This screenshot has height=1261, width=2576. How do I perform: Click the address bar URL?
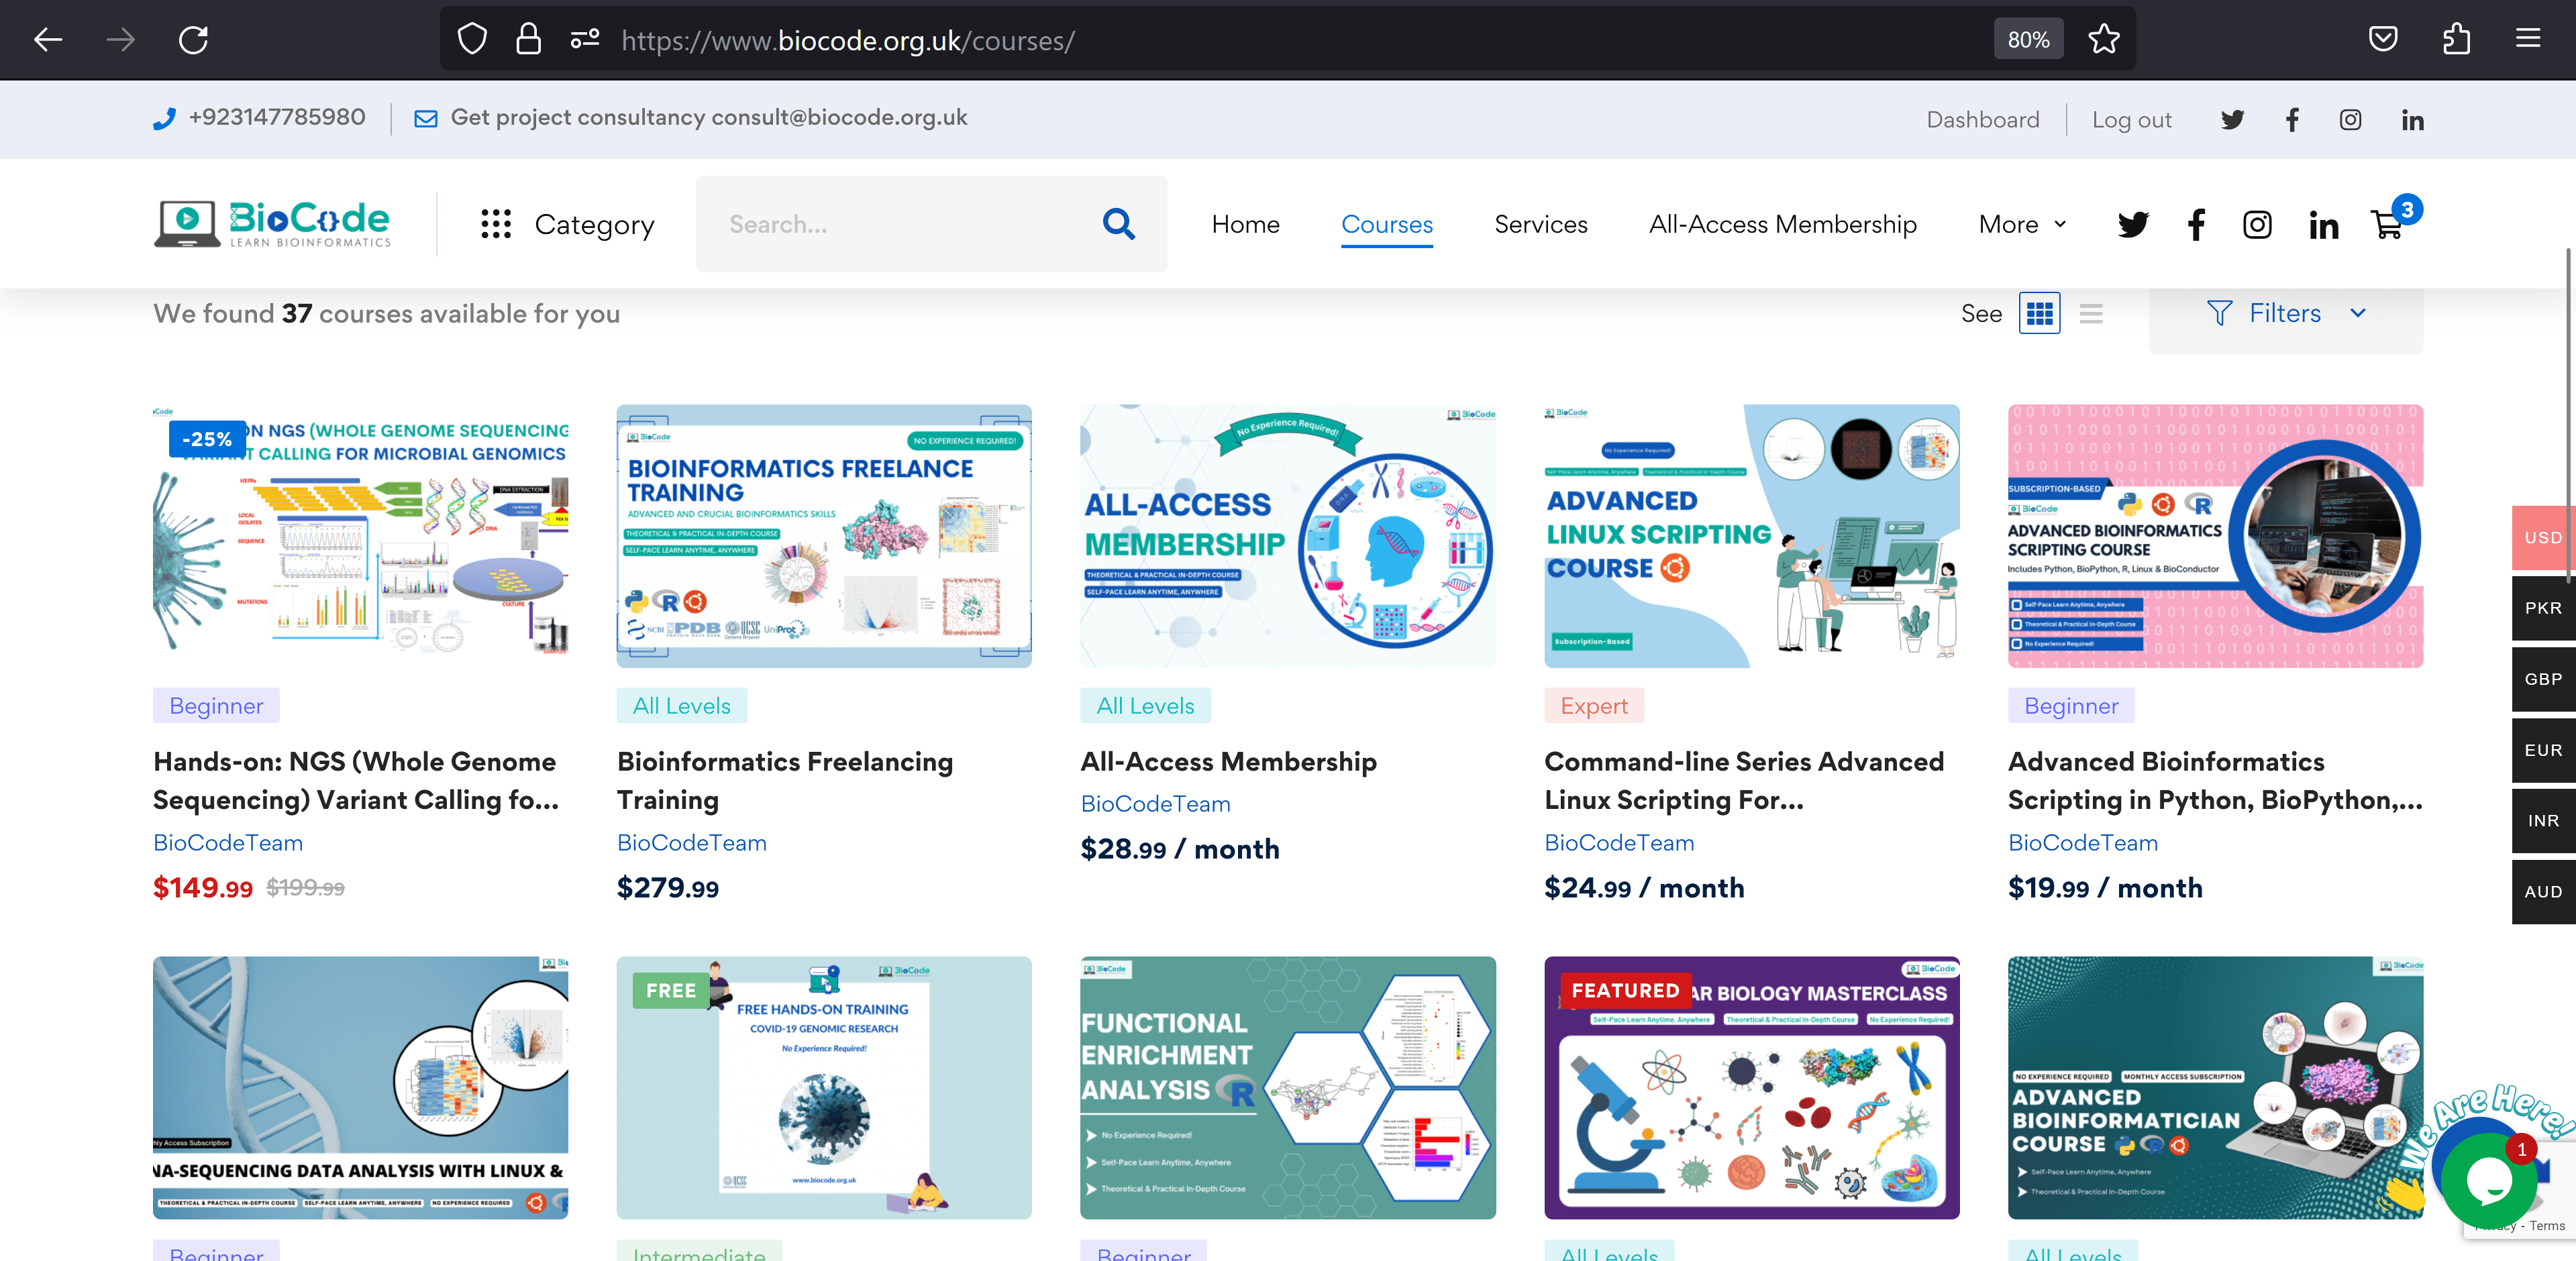[x=848, y=41]
